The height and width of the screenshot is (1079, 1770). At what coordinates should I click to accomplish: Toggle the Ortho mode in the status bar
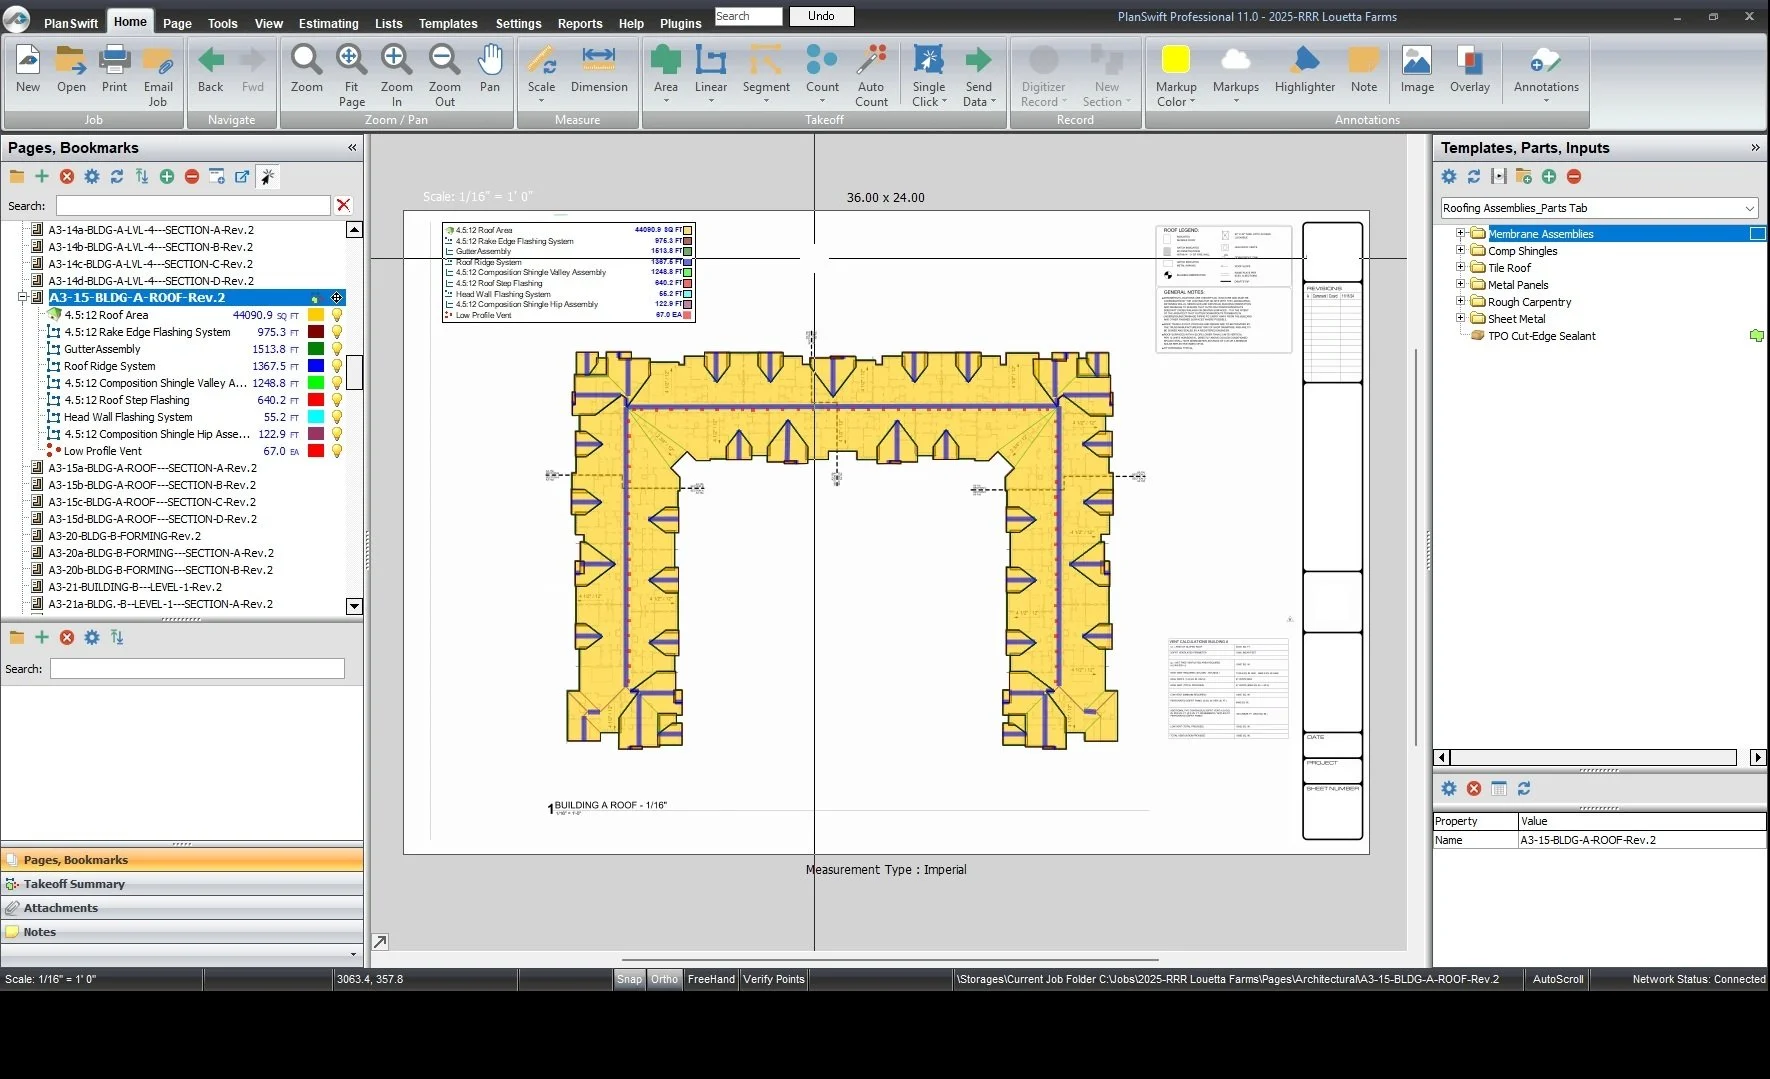click(663, 979)
